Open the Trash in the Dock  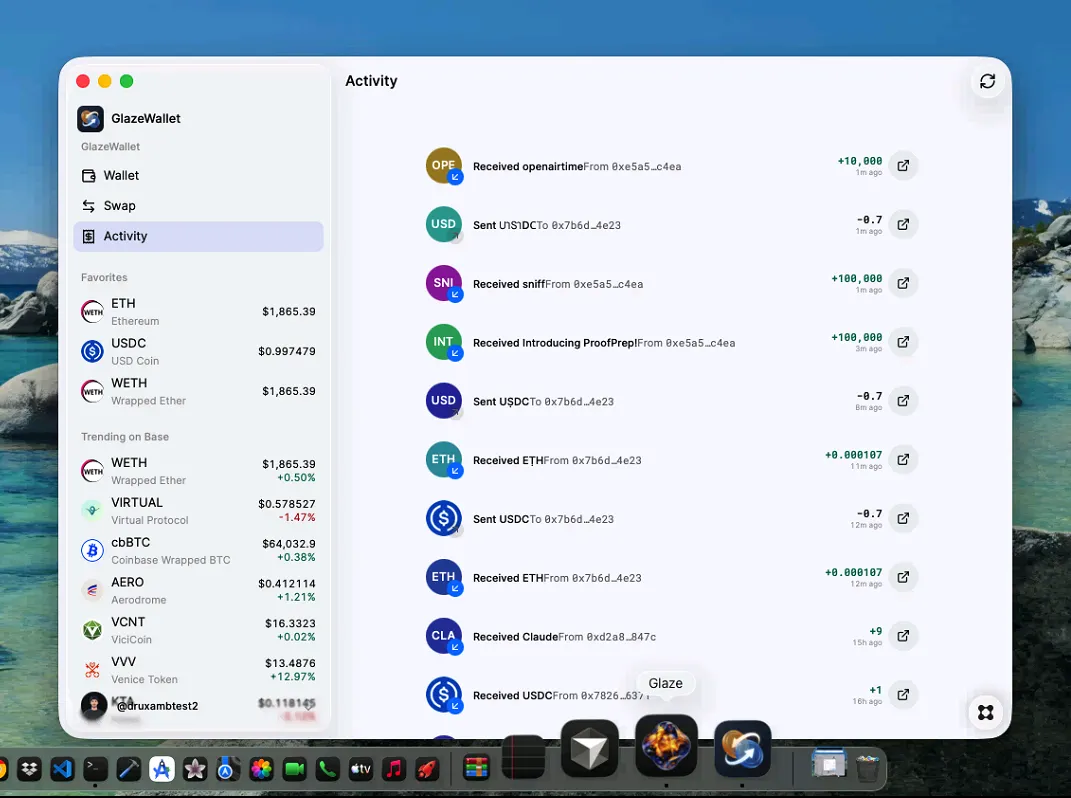867,767
